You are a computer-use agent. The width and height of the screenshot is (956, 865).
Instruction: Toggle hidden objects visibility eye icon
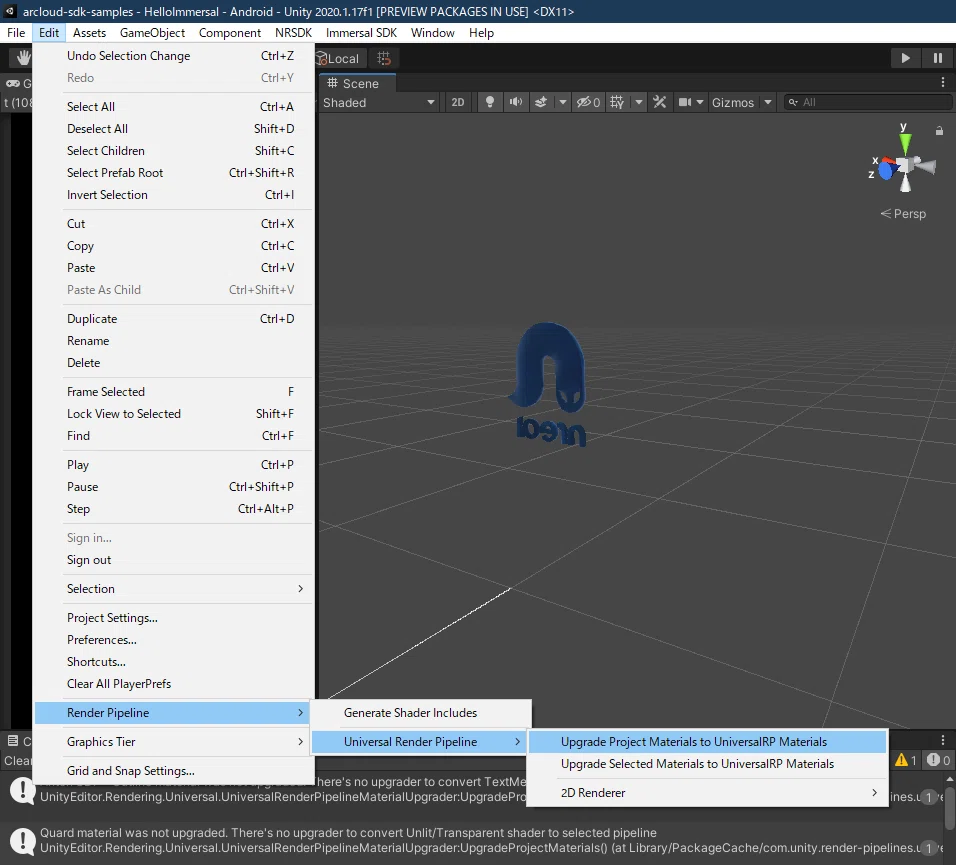pos(588,102)
